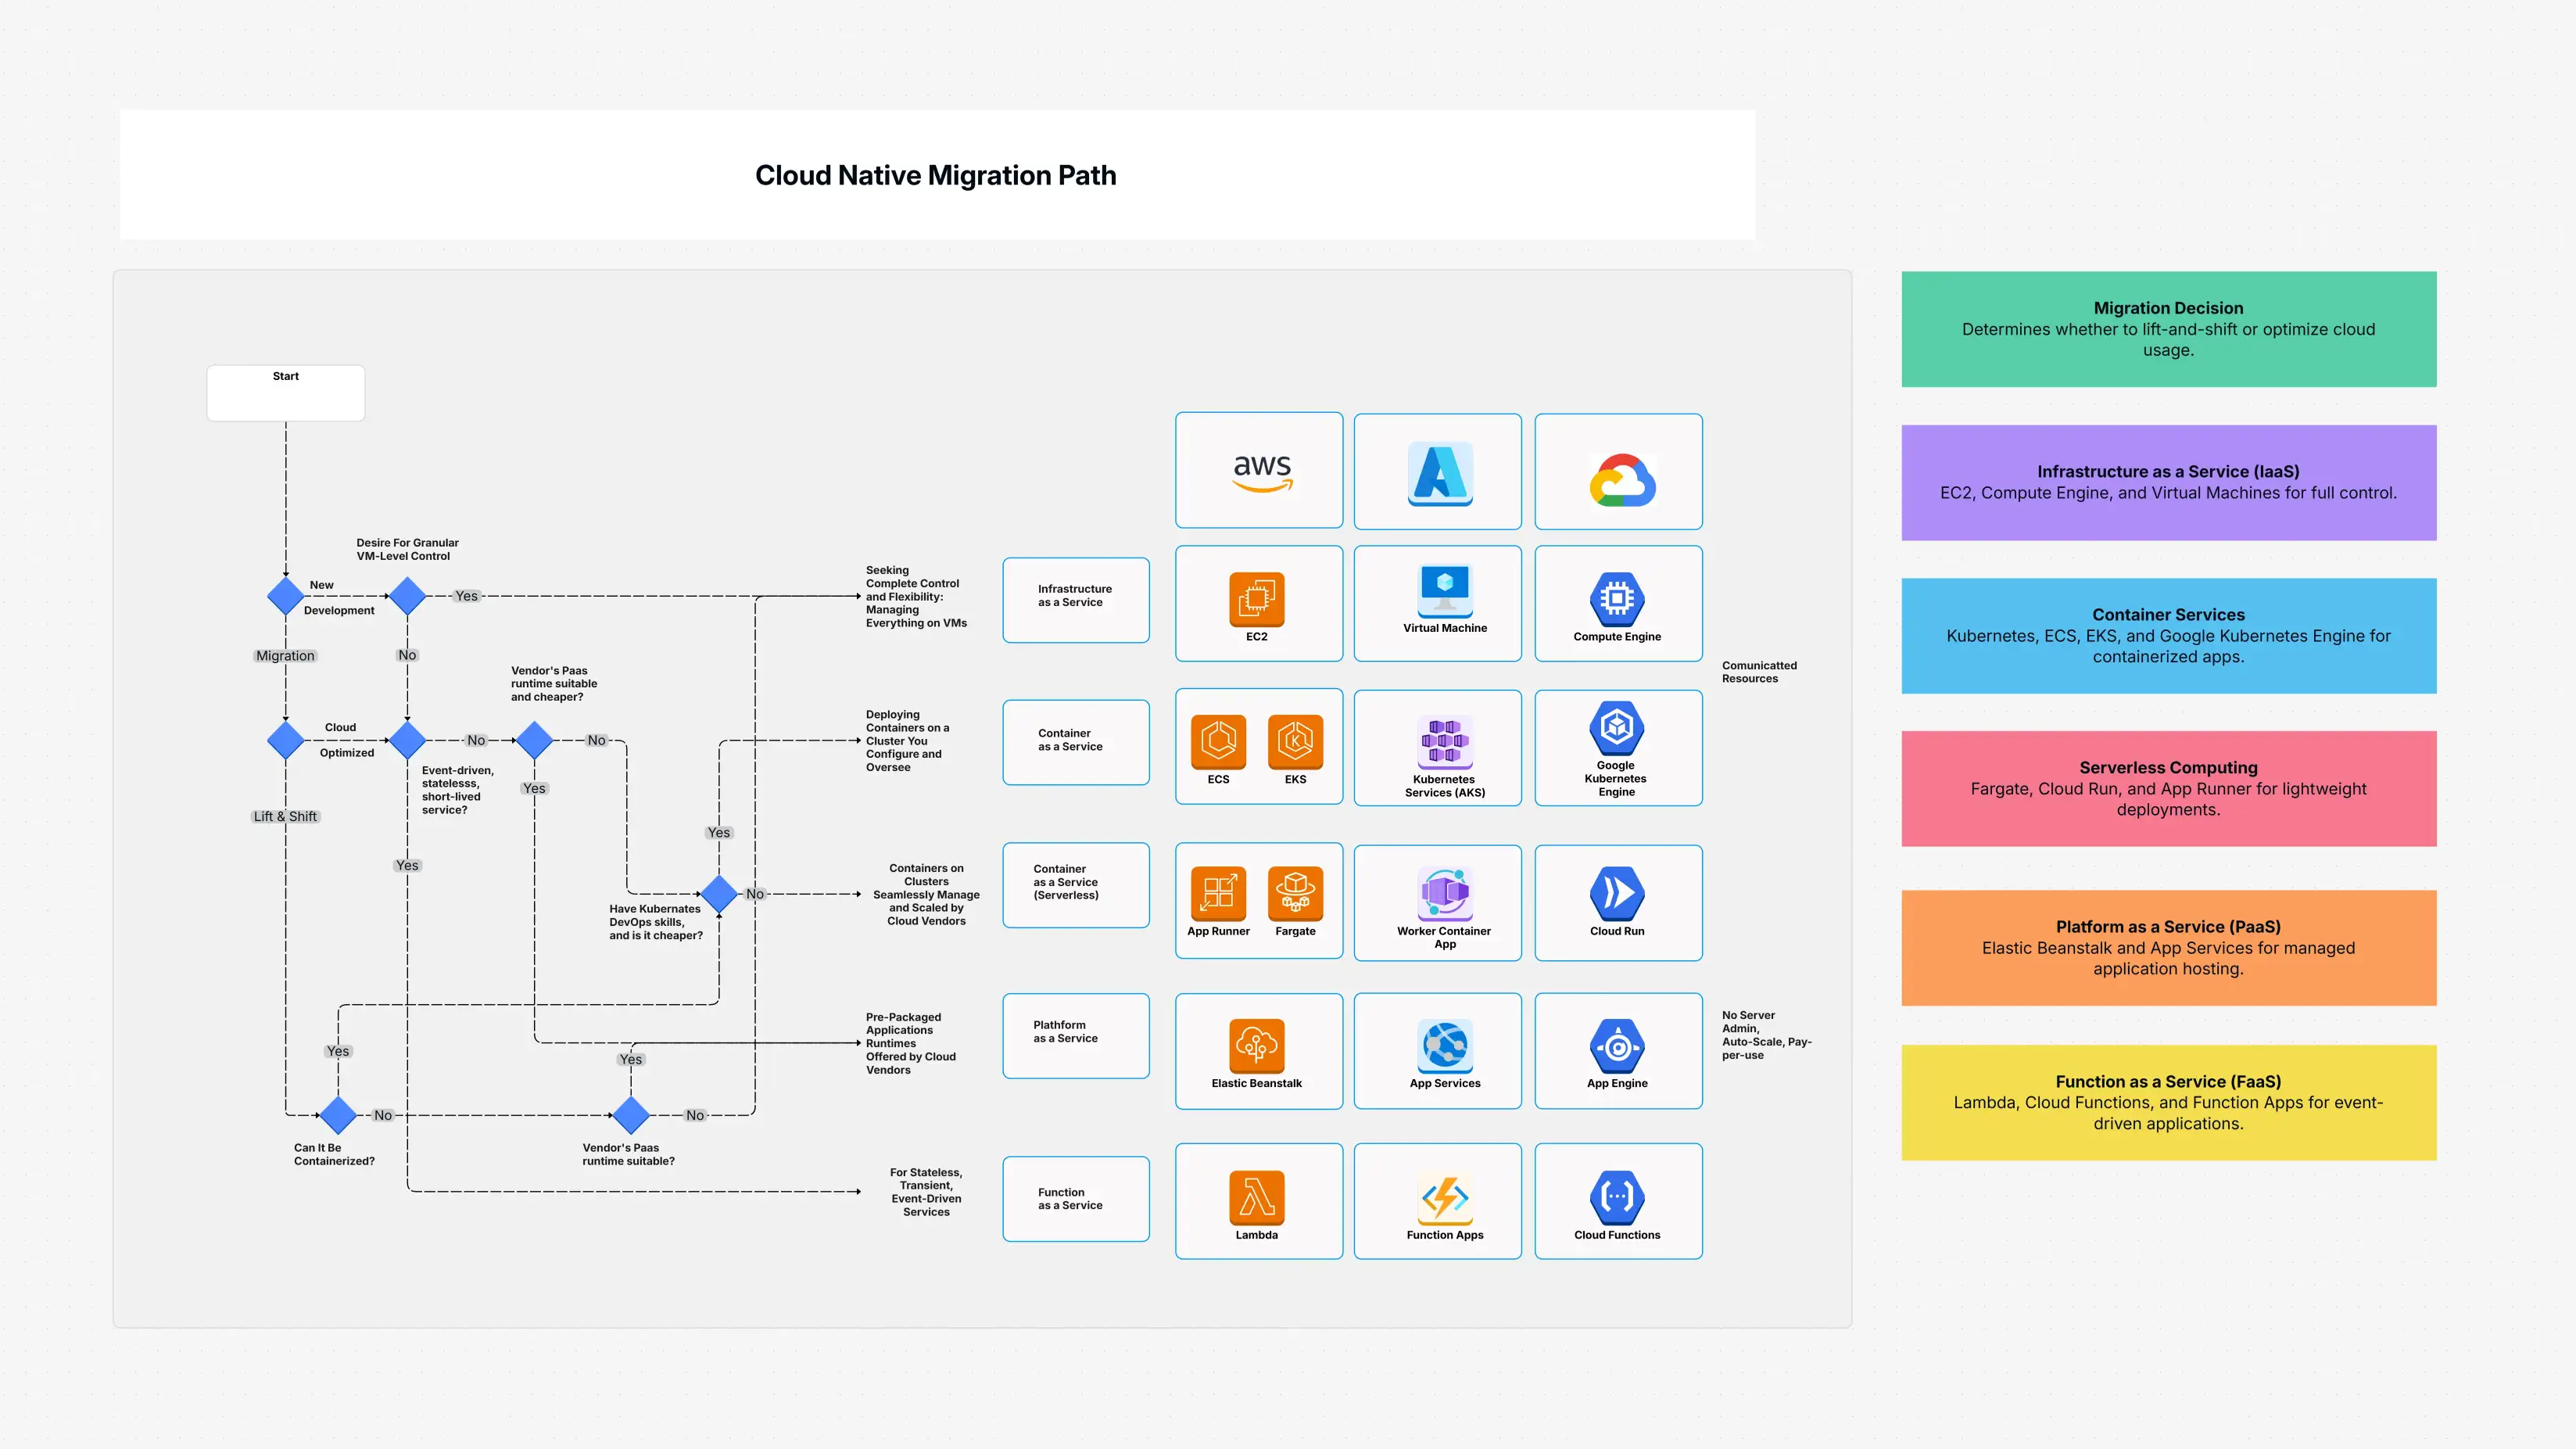The width and height of the screenshot is (2576, 1449).
Task: Select the Virtual Machine icon
Action: coord(1444,590)
